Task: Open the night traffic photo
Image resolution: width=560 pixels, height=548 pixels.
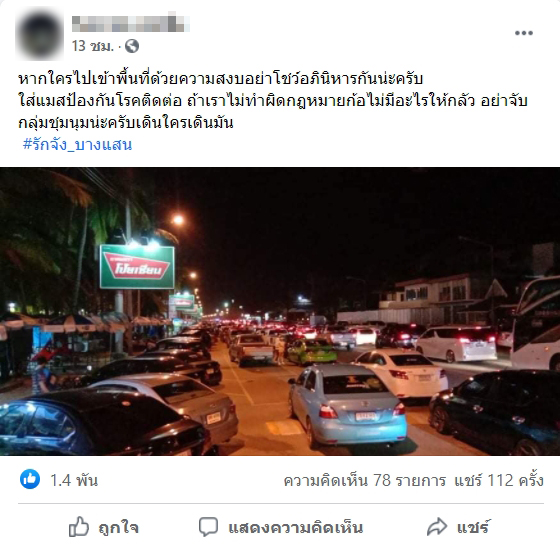Action: coord(280,311)
